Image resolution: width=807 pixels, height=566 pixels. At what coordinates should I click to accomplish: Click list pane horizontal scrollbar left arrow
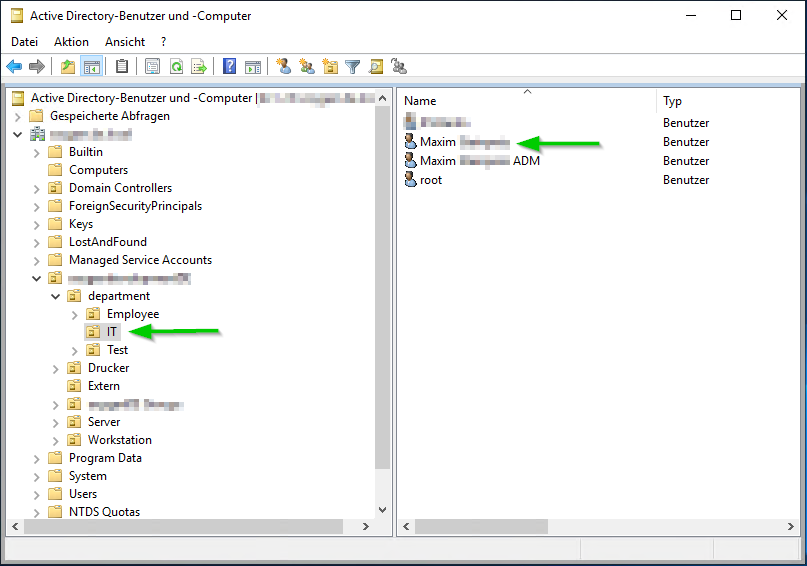tap(406, 526)
